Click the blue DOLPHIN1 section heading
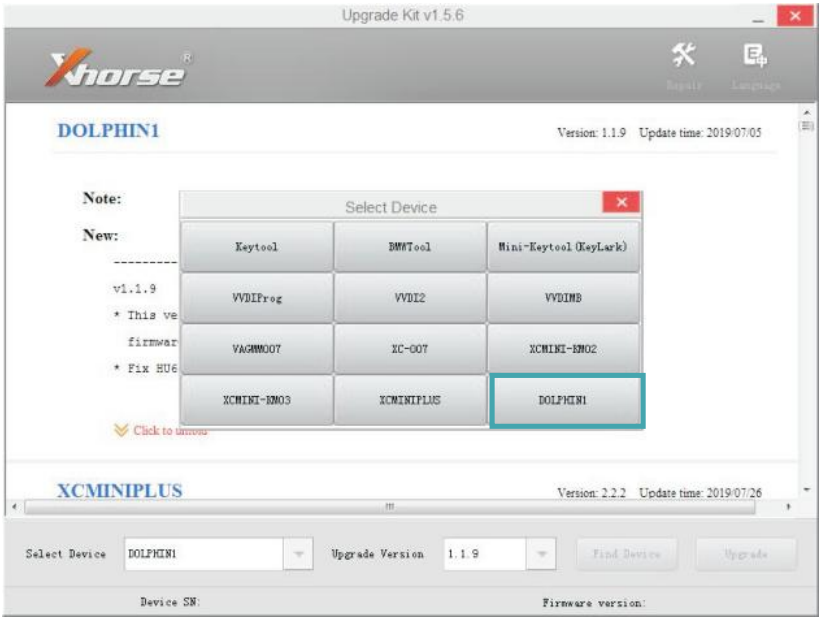Screen dimensions: 823x621 click(x=108, y=131)
